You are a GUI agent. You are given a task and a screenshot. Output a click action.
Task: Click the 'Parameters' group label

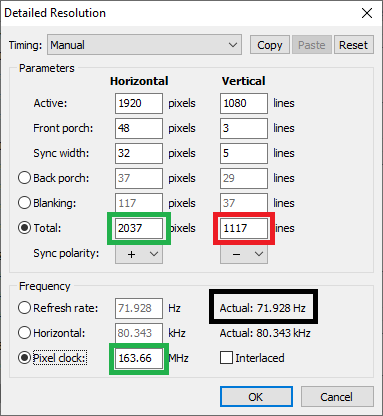click(x=47, y=68)
